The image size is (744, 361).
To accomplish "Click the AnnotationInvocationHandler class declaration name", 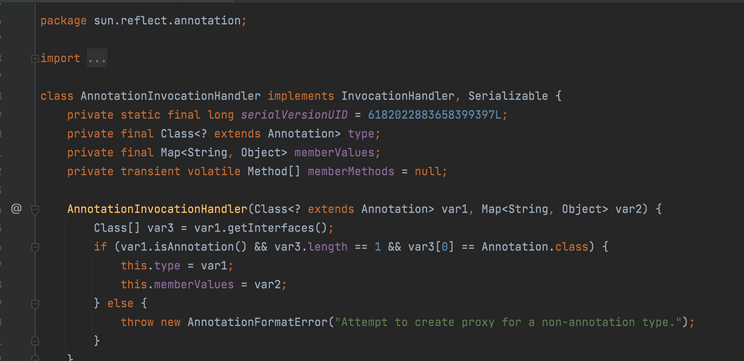I will tap(170, 96).
